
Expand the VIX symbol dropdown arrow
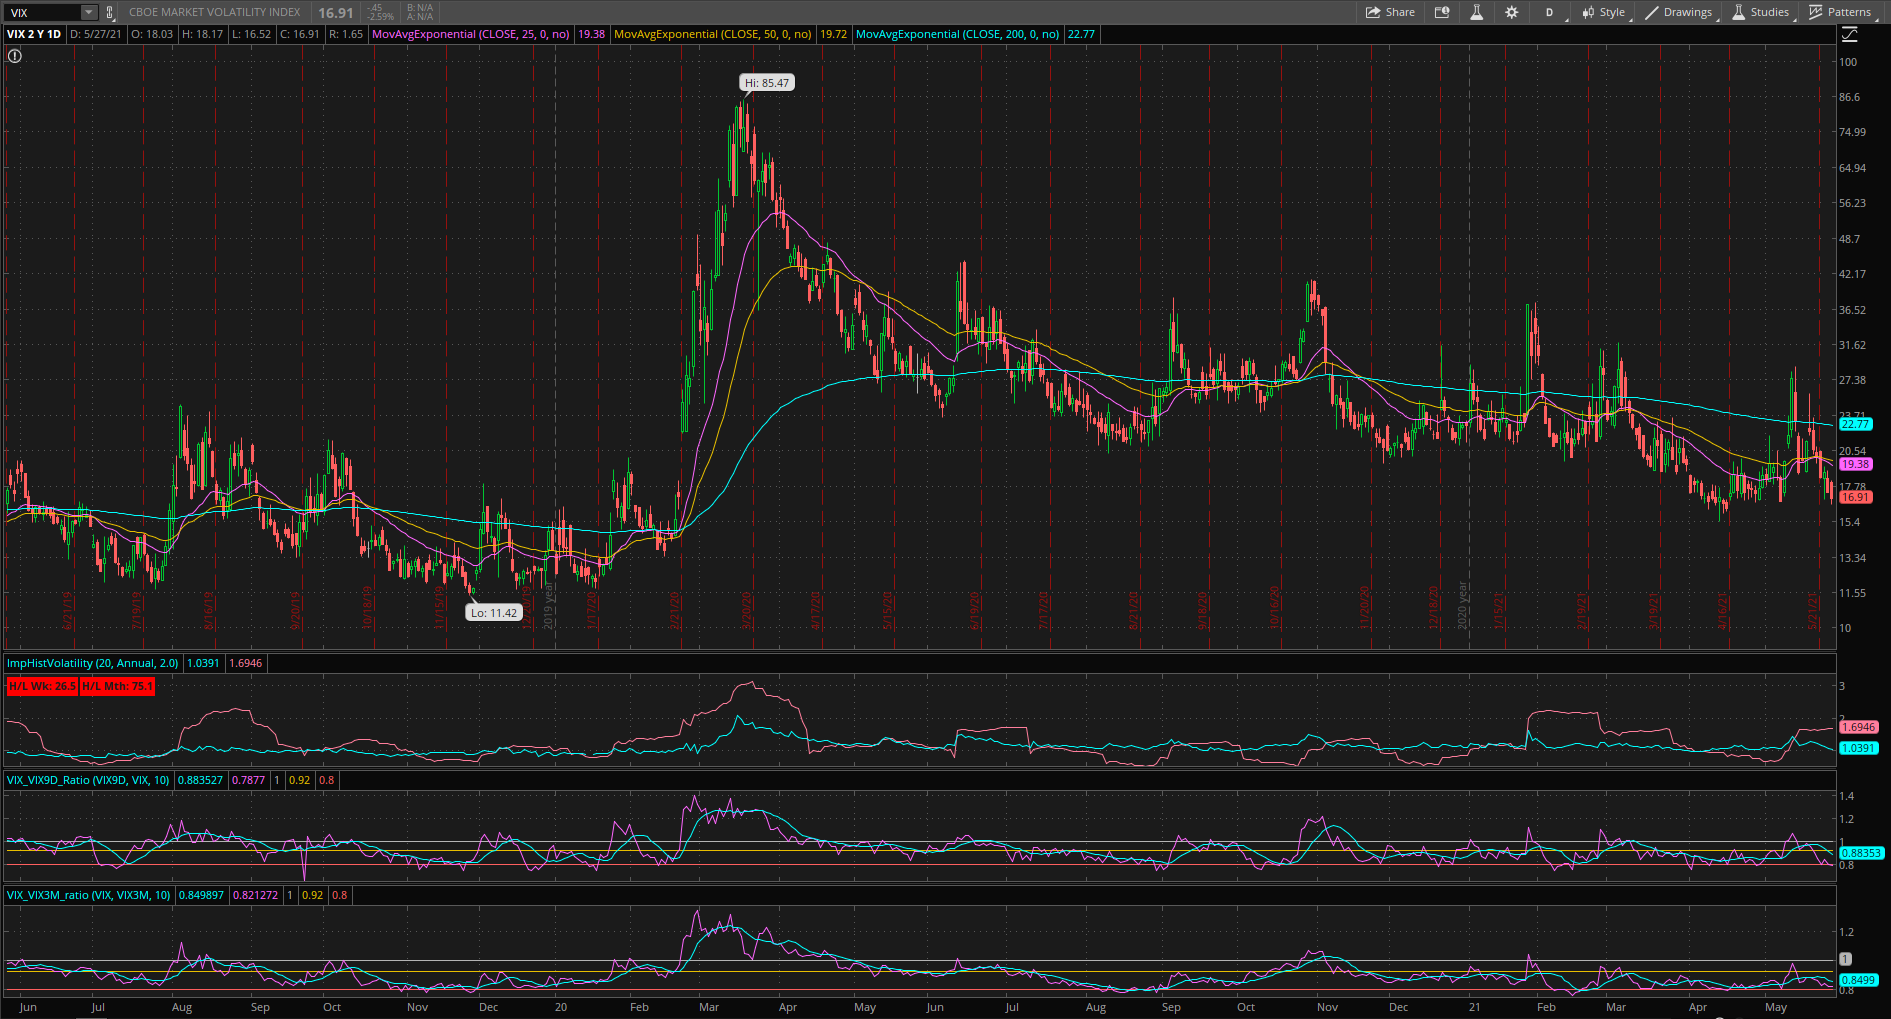pos(88,12)
